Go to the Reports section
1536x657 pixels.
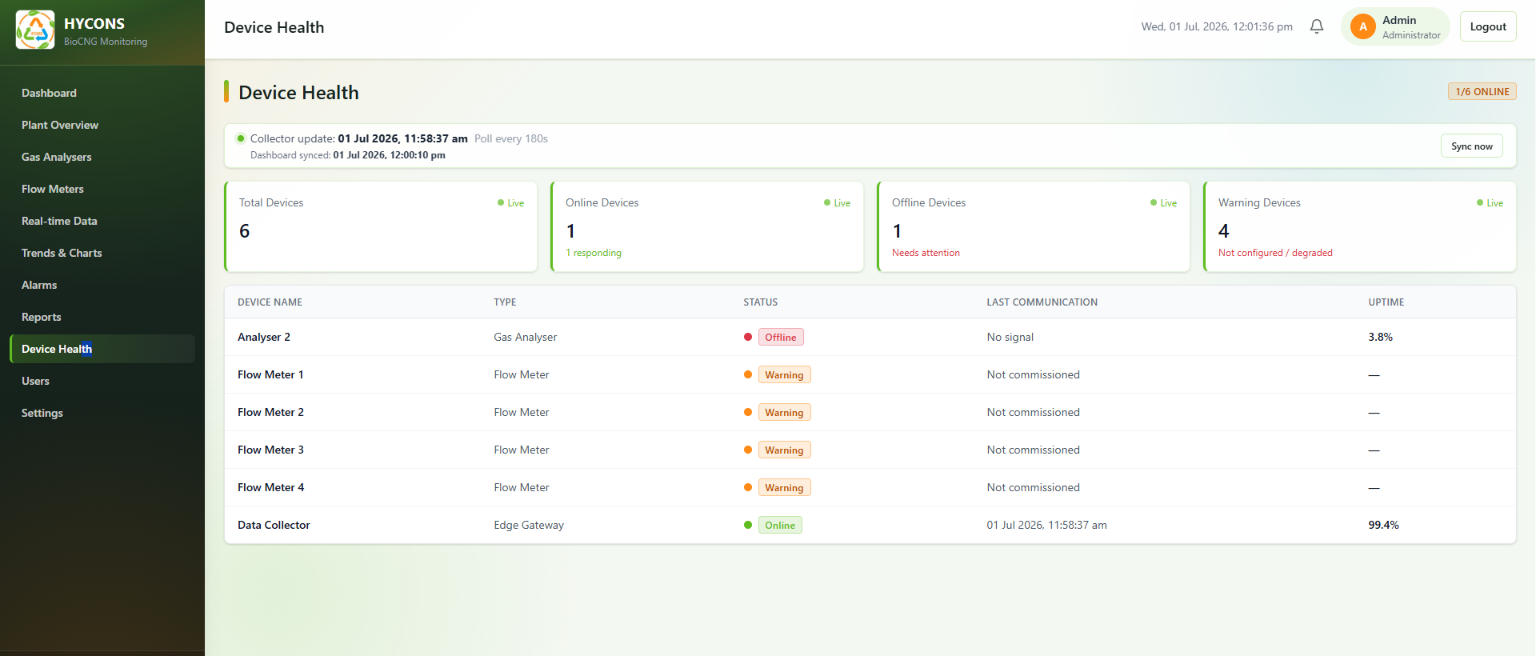102,317
